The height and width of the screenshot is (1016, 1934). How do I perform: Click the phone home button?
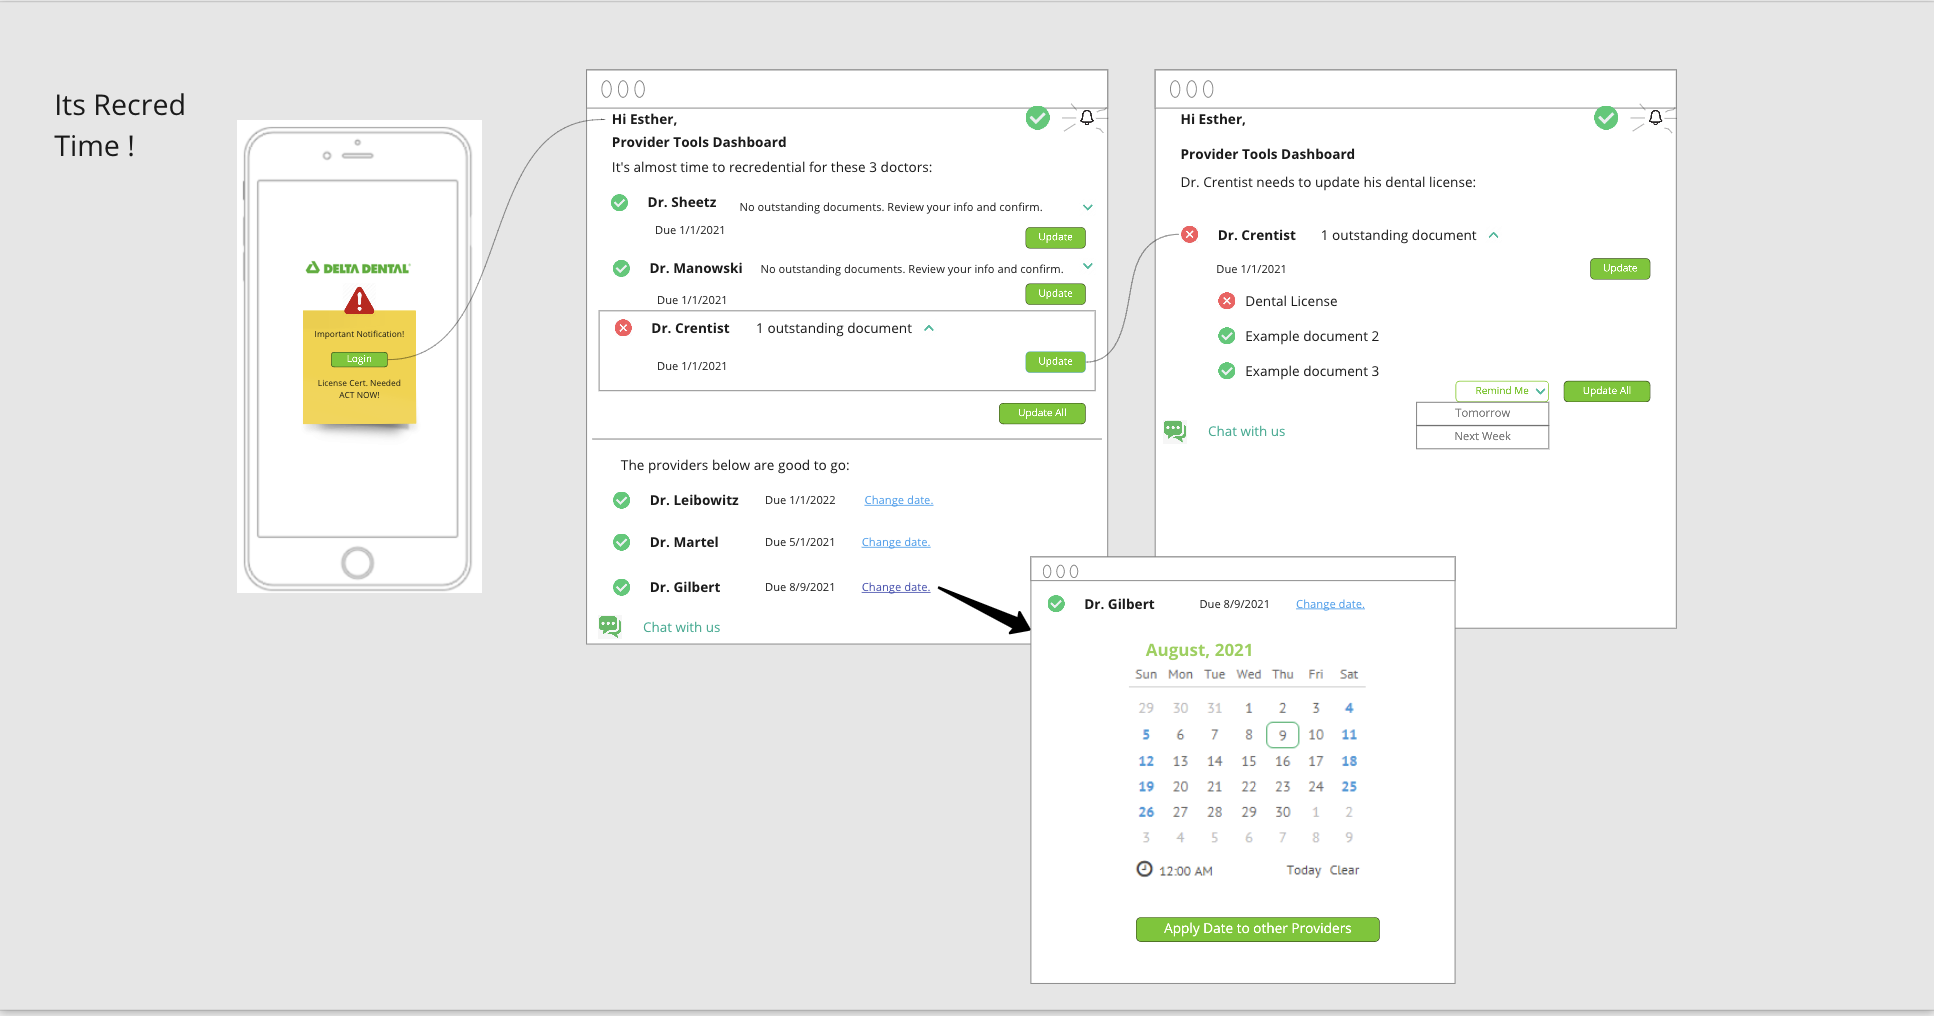coord(358,563)
